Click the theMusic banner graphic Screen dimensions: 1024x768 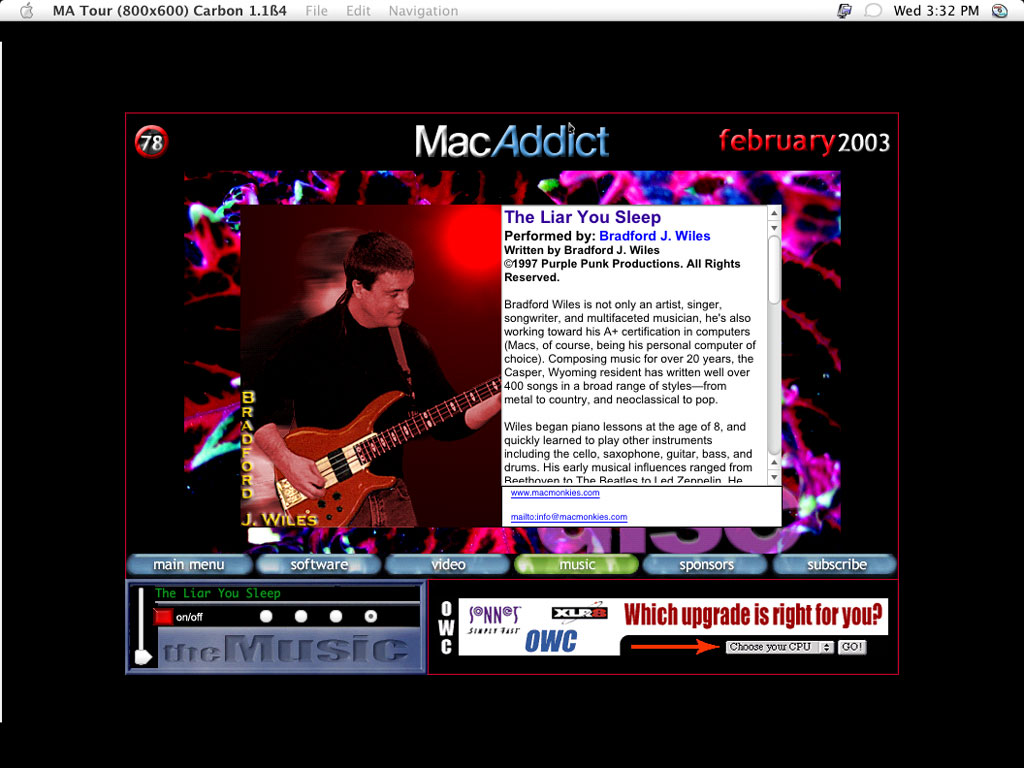click(290, 650)
